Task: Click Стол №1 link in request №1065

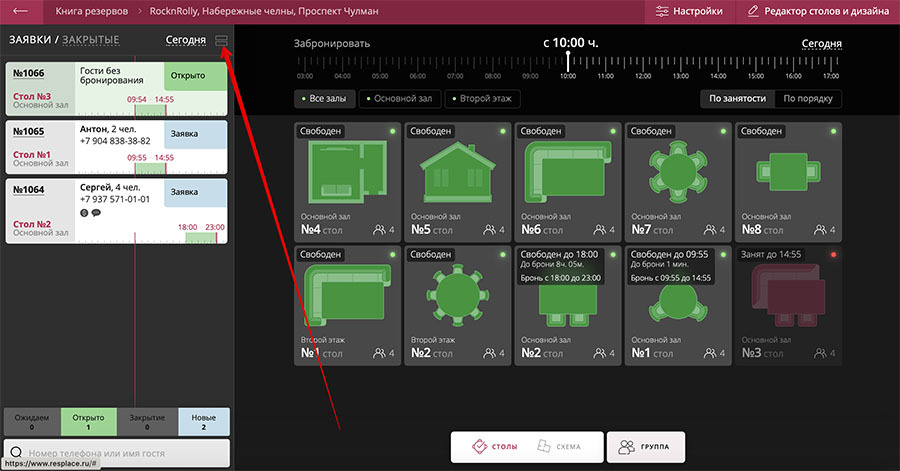Action: click(x=32, y=155)
